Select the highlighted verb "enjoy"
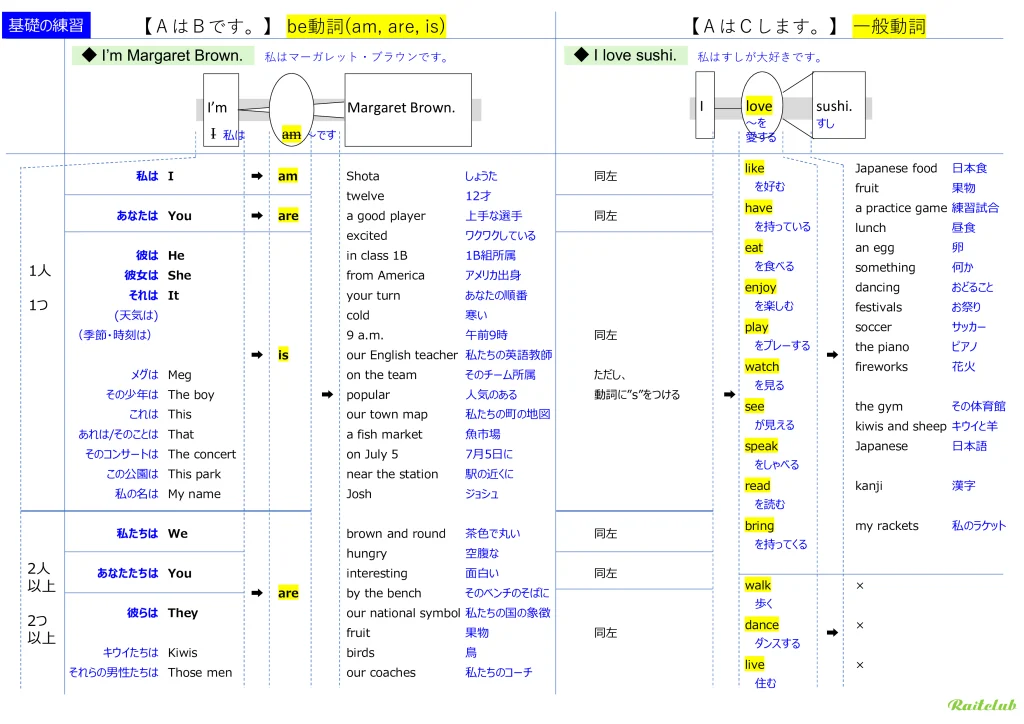1024x724 pixels. click(x=760, y=287)
